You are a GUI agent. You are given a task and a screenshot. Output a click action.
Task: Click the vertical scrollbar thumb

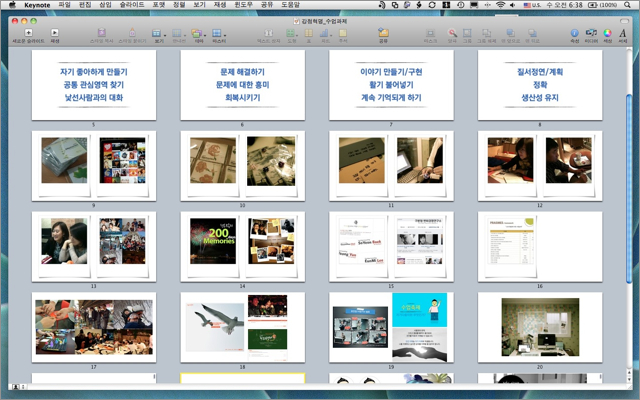point(629,189)
